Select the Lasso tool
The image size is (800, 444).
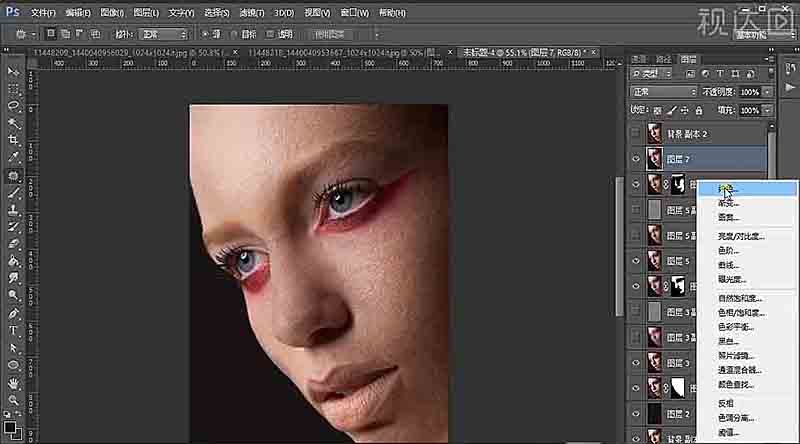(x=13, y=106)
